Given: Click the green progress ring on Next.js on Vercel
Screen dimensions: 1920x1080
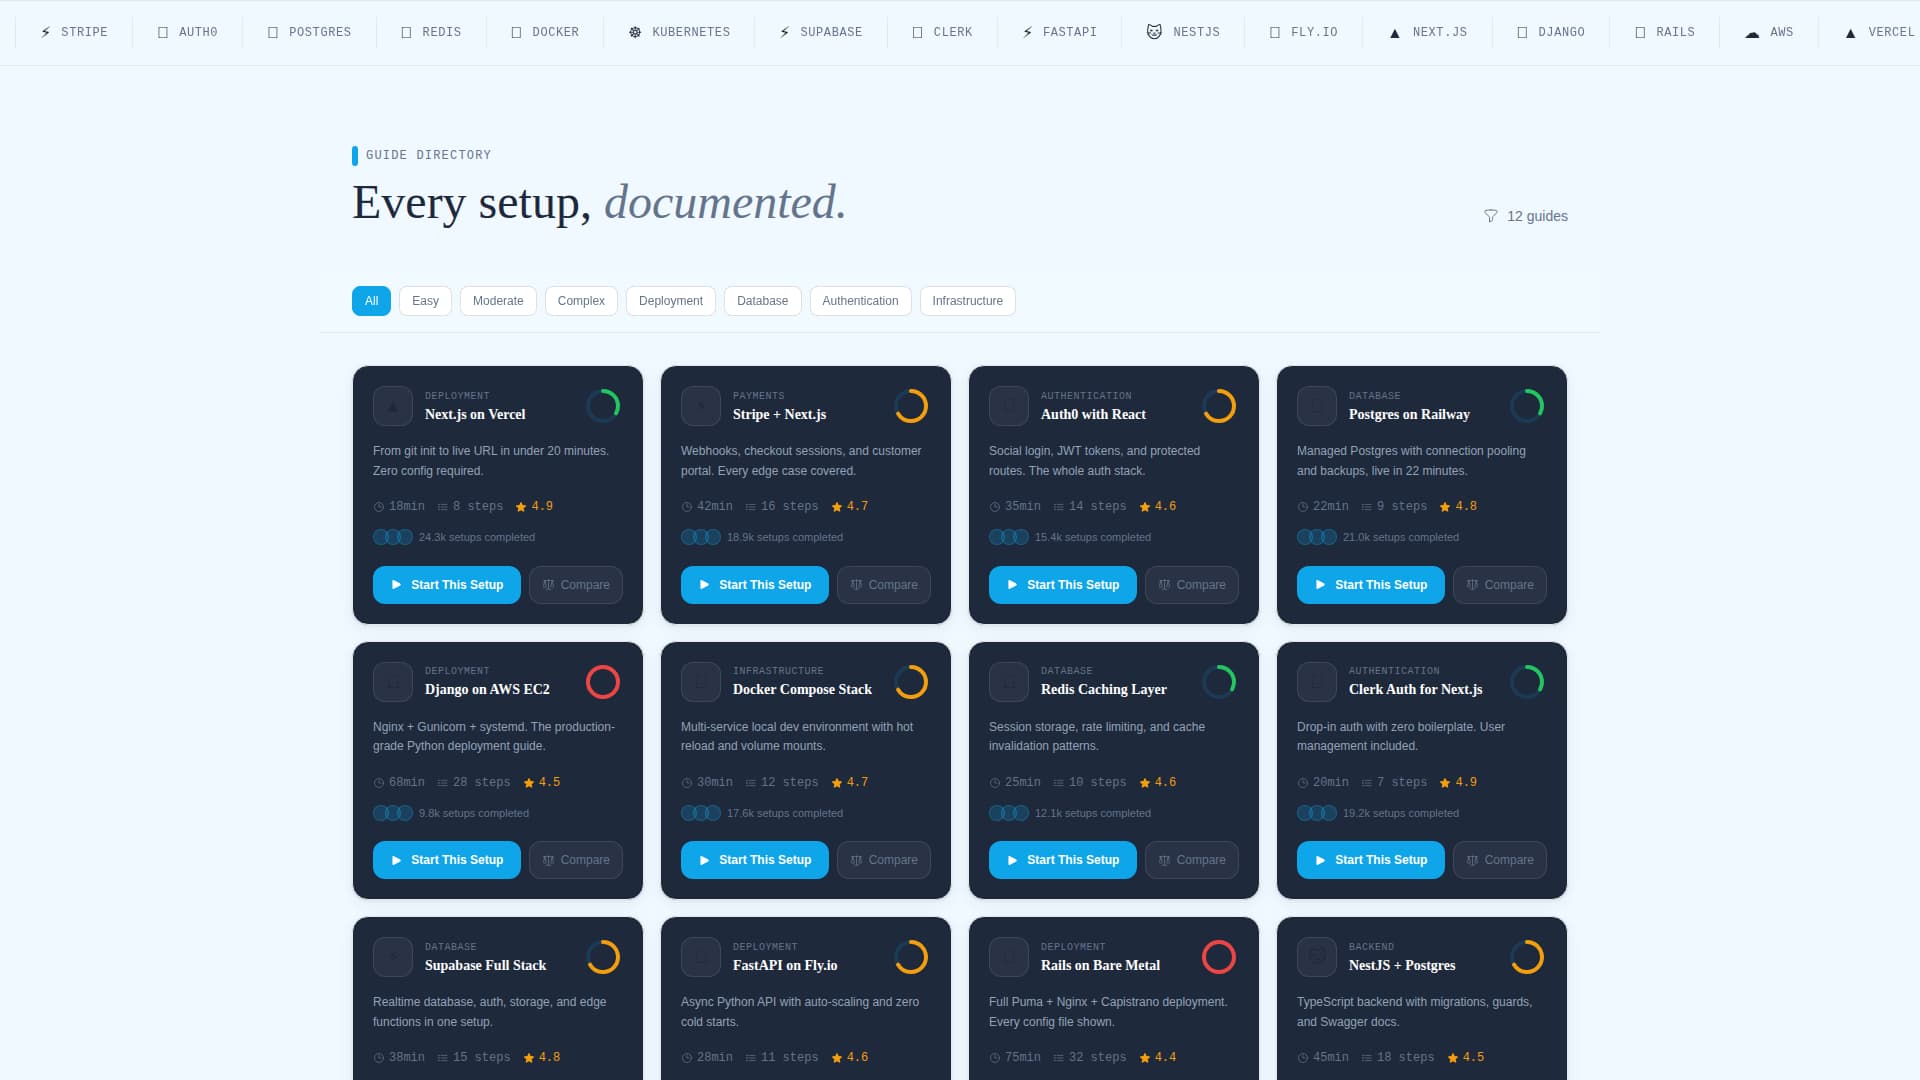Looking at the screenshot, I should point(603,406).
